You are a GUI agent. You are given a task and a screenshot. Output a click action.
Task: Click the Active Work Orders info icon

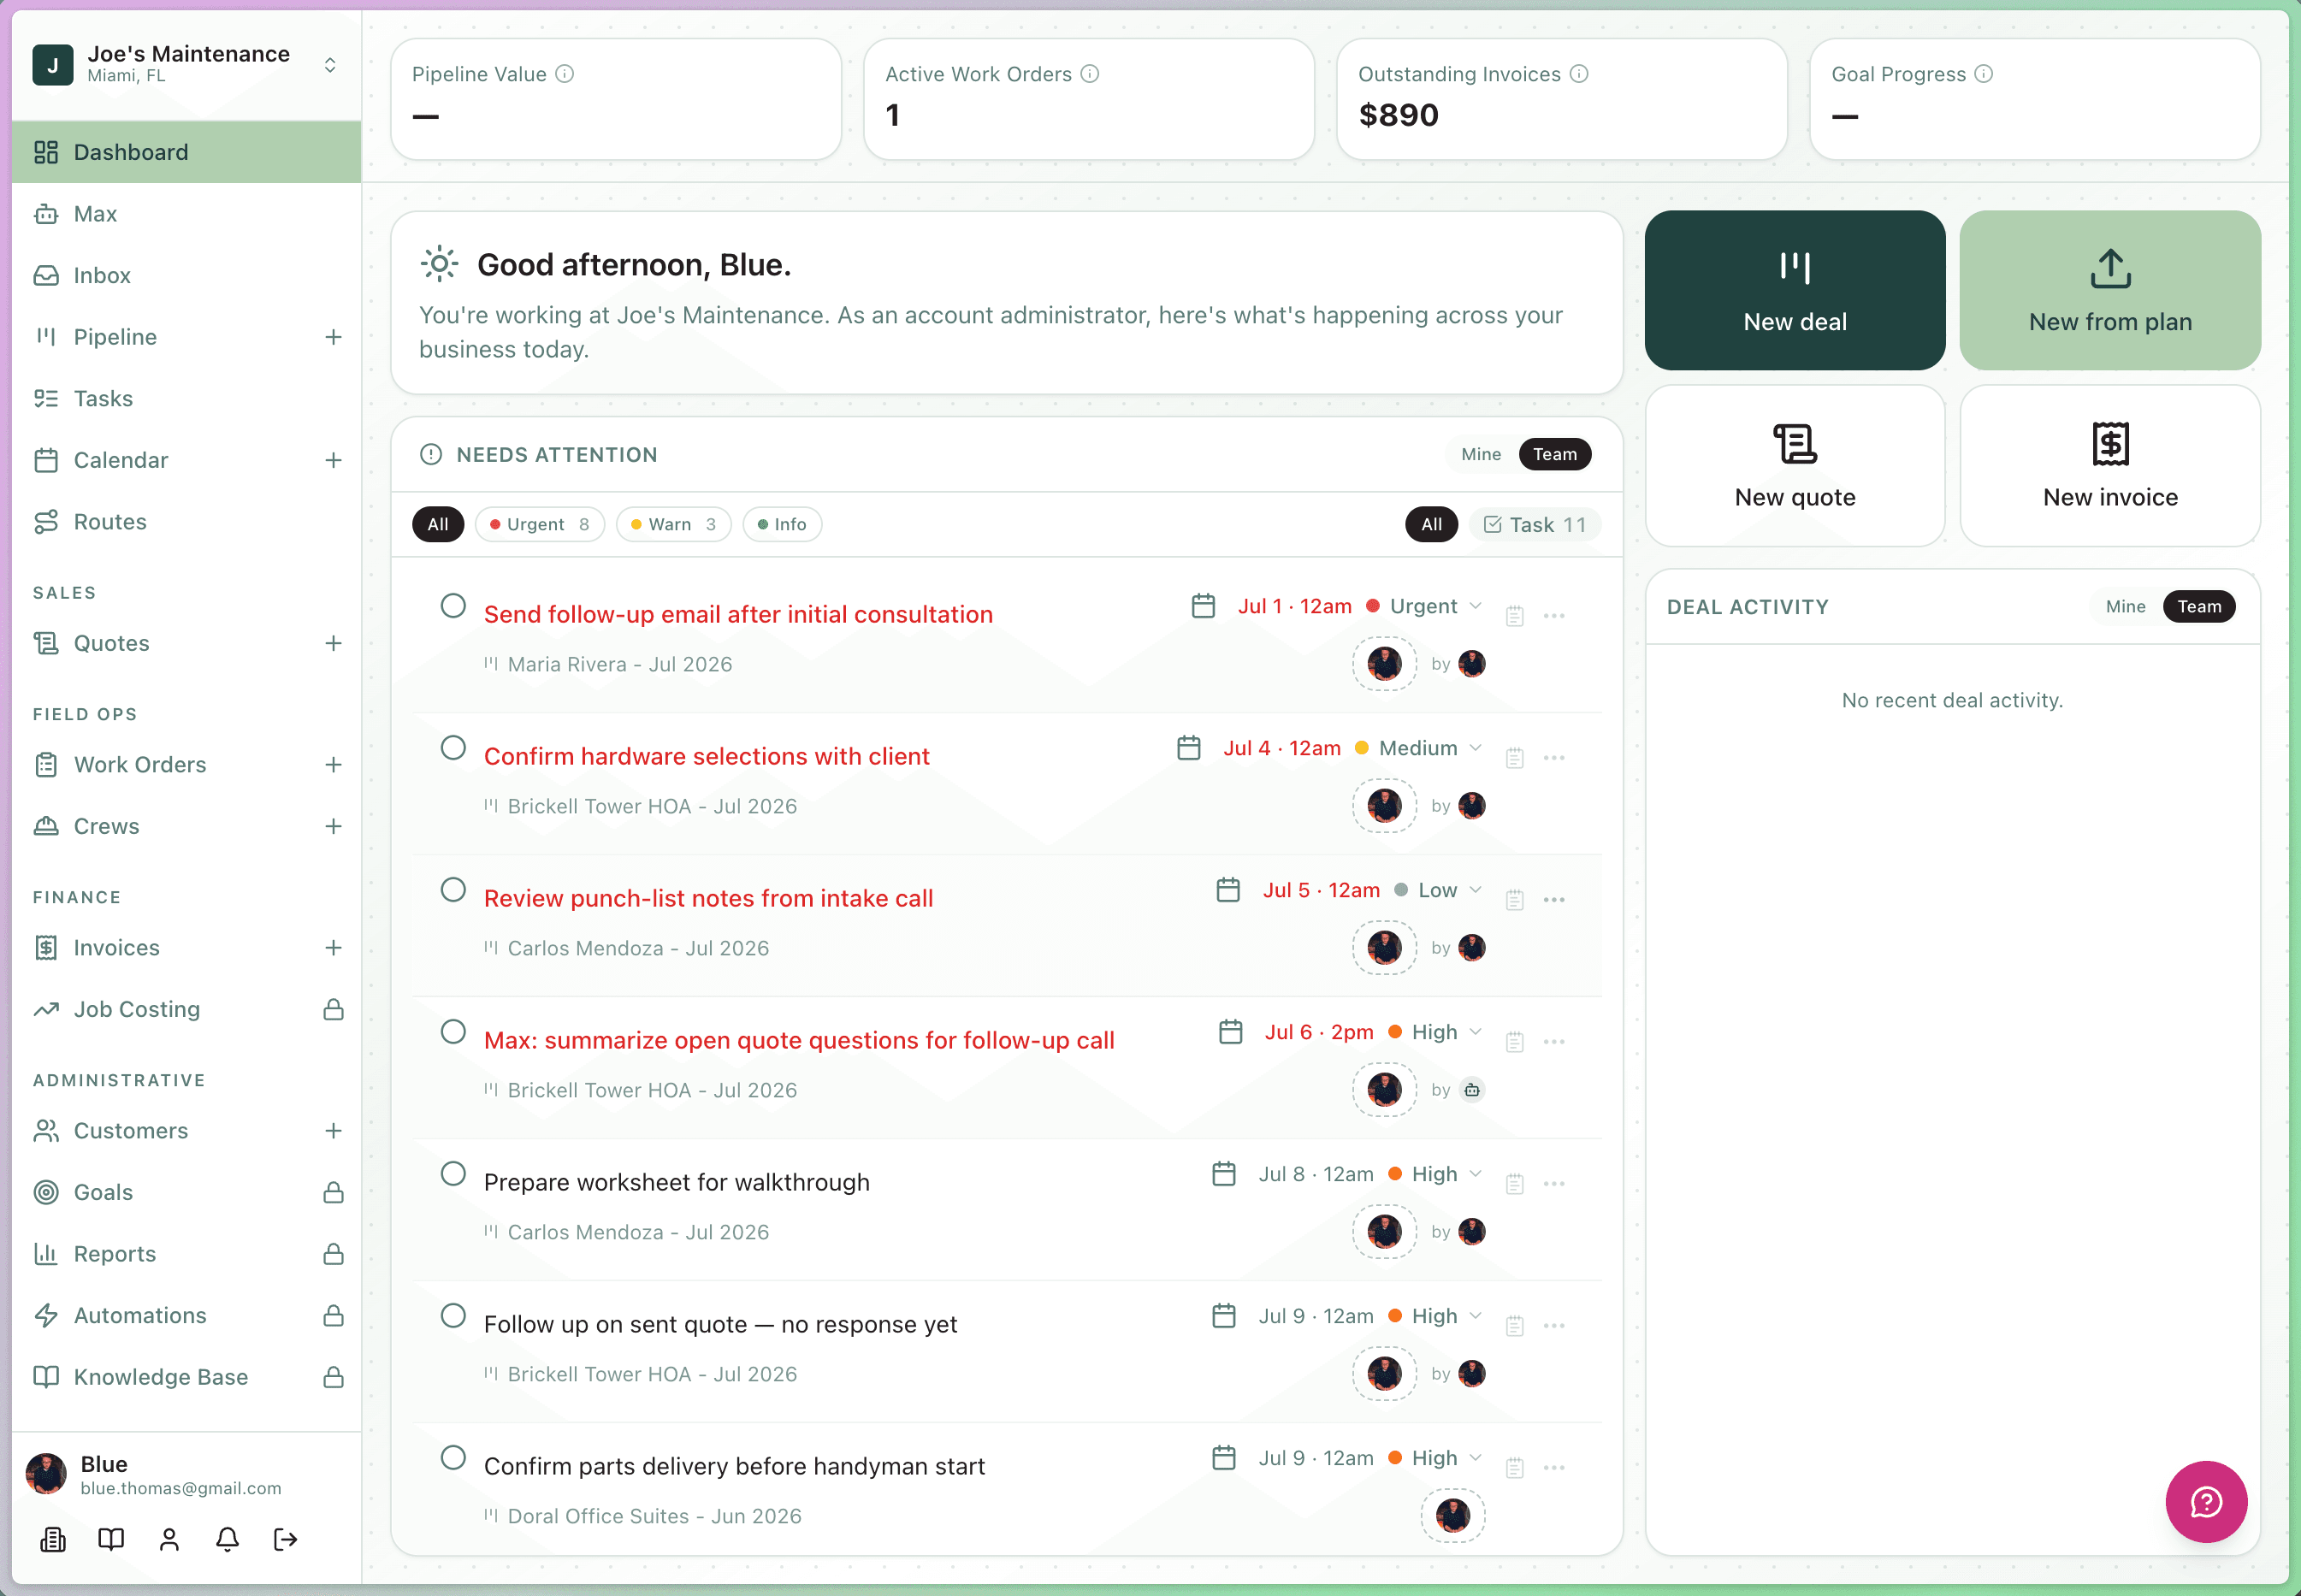click(x=1090, y=74)
